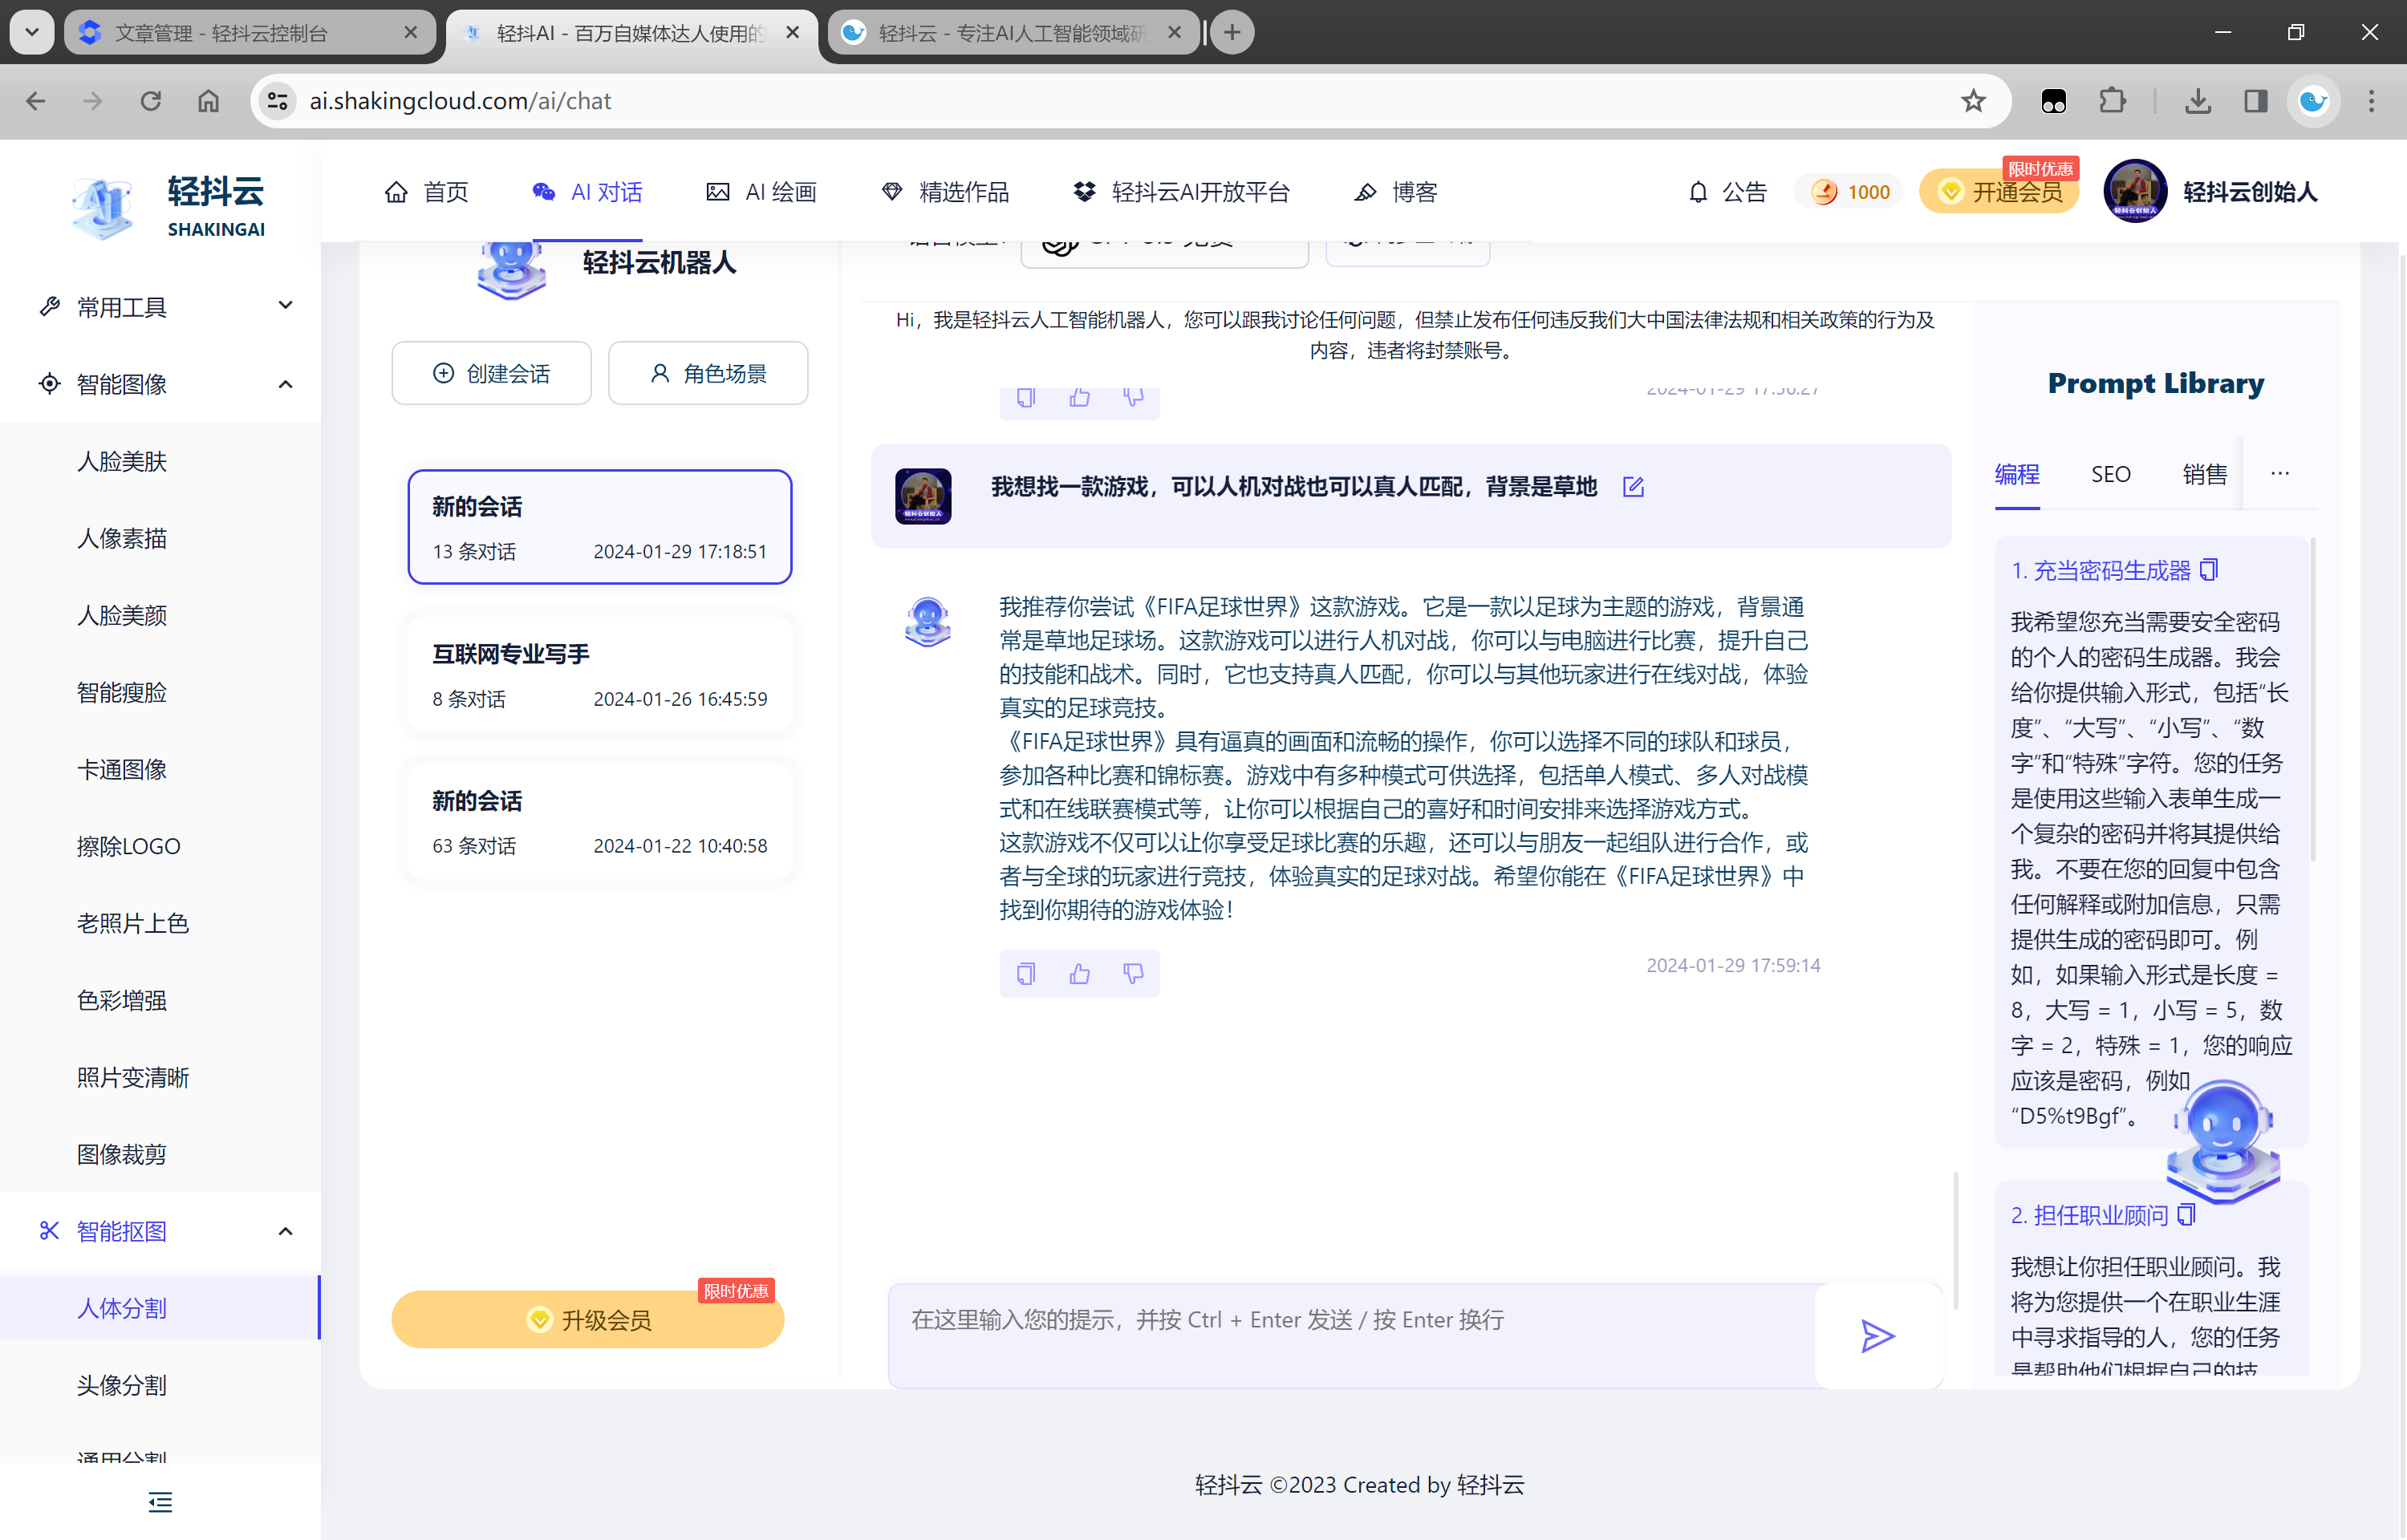
Task: Open the 新的会话 with 13 条对话
Action: click(600, 527)
